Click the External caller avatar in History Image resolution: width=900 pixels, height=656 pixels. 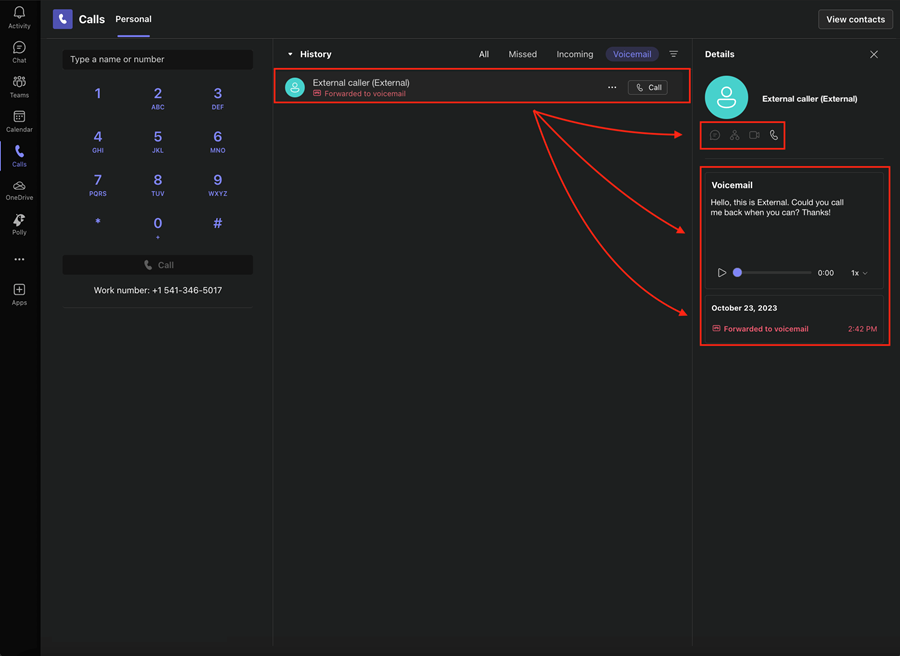(294, 87)
